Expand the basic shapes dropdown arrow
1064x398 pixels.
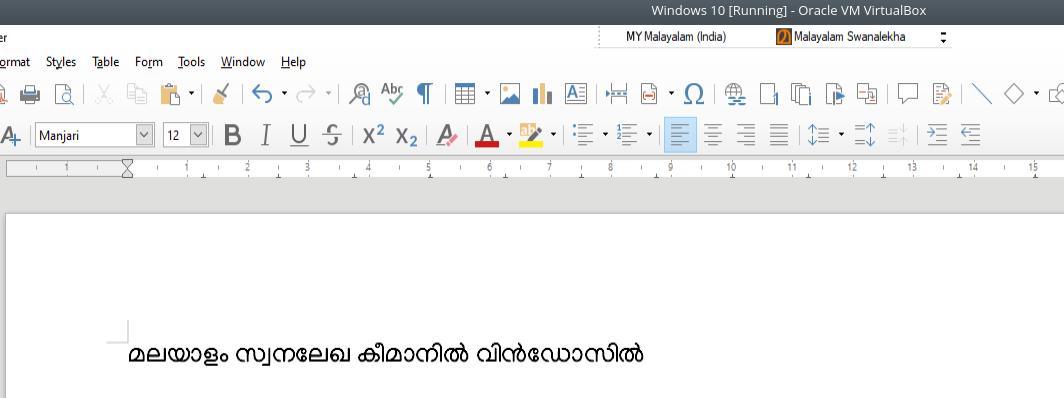[1036, 94]
